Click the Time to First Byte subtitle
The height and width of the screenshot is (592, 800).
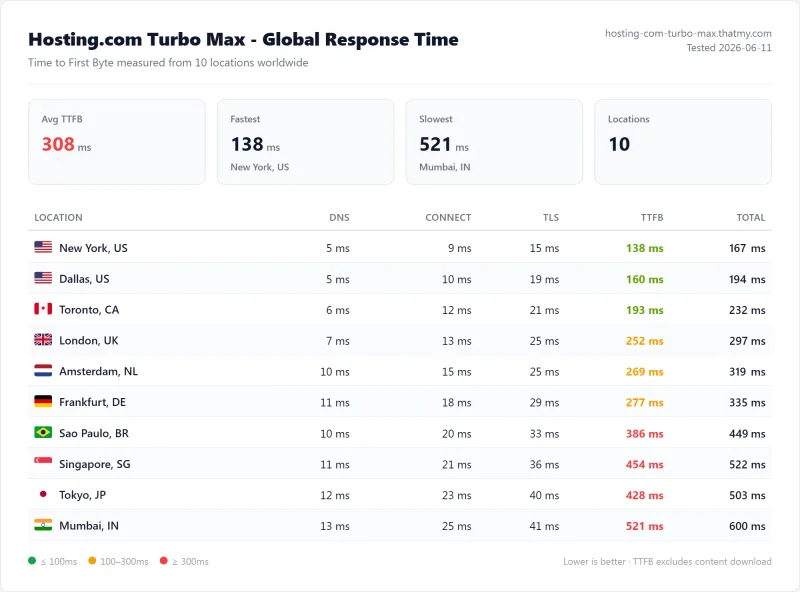[x=168, y=63]
